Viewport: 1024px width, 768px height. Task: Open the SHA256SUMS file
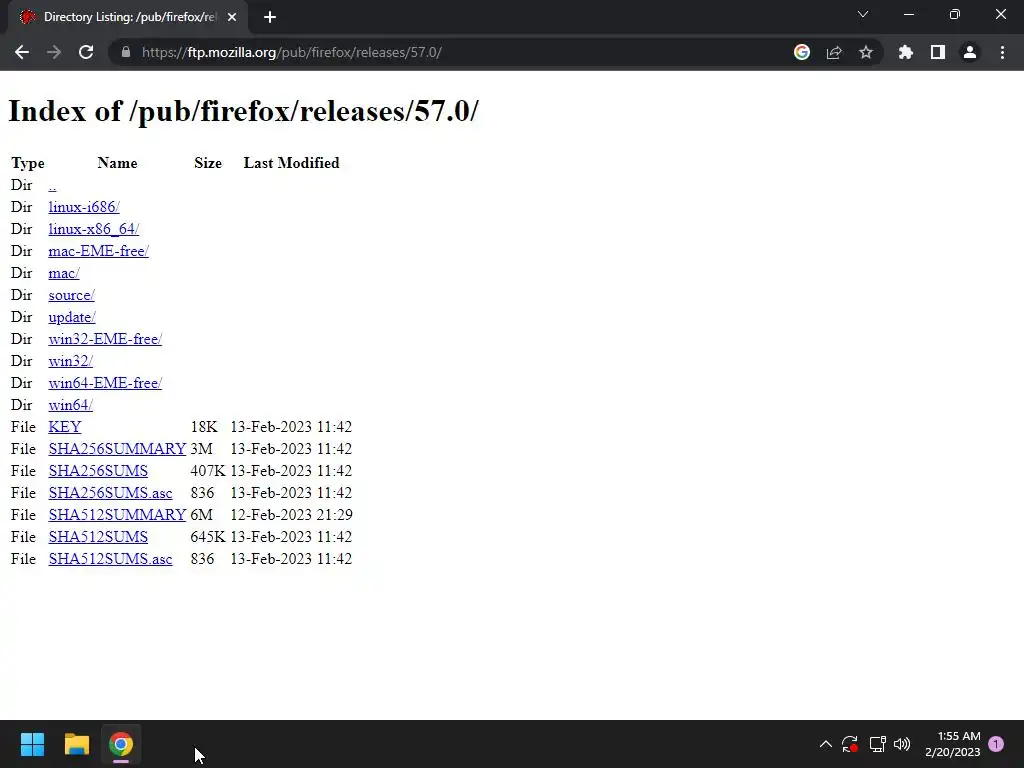point(98,471)
